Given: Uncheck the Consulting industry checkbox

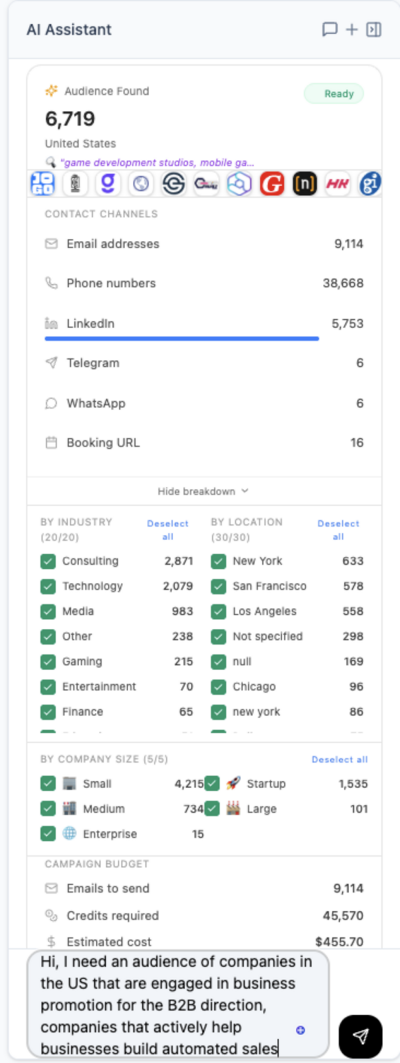Looking at the screenshot, I should [47, 561].
